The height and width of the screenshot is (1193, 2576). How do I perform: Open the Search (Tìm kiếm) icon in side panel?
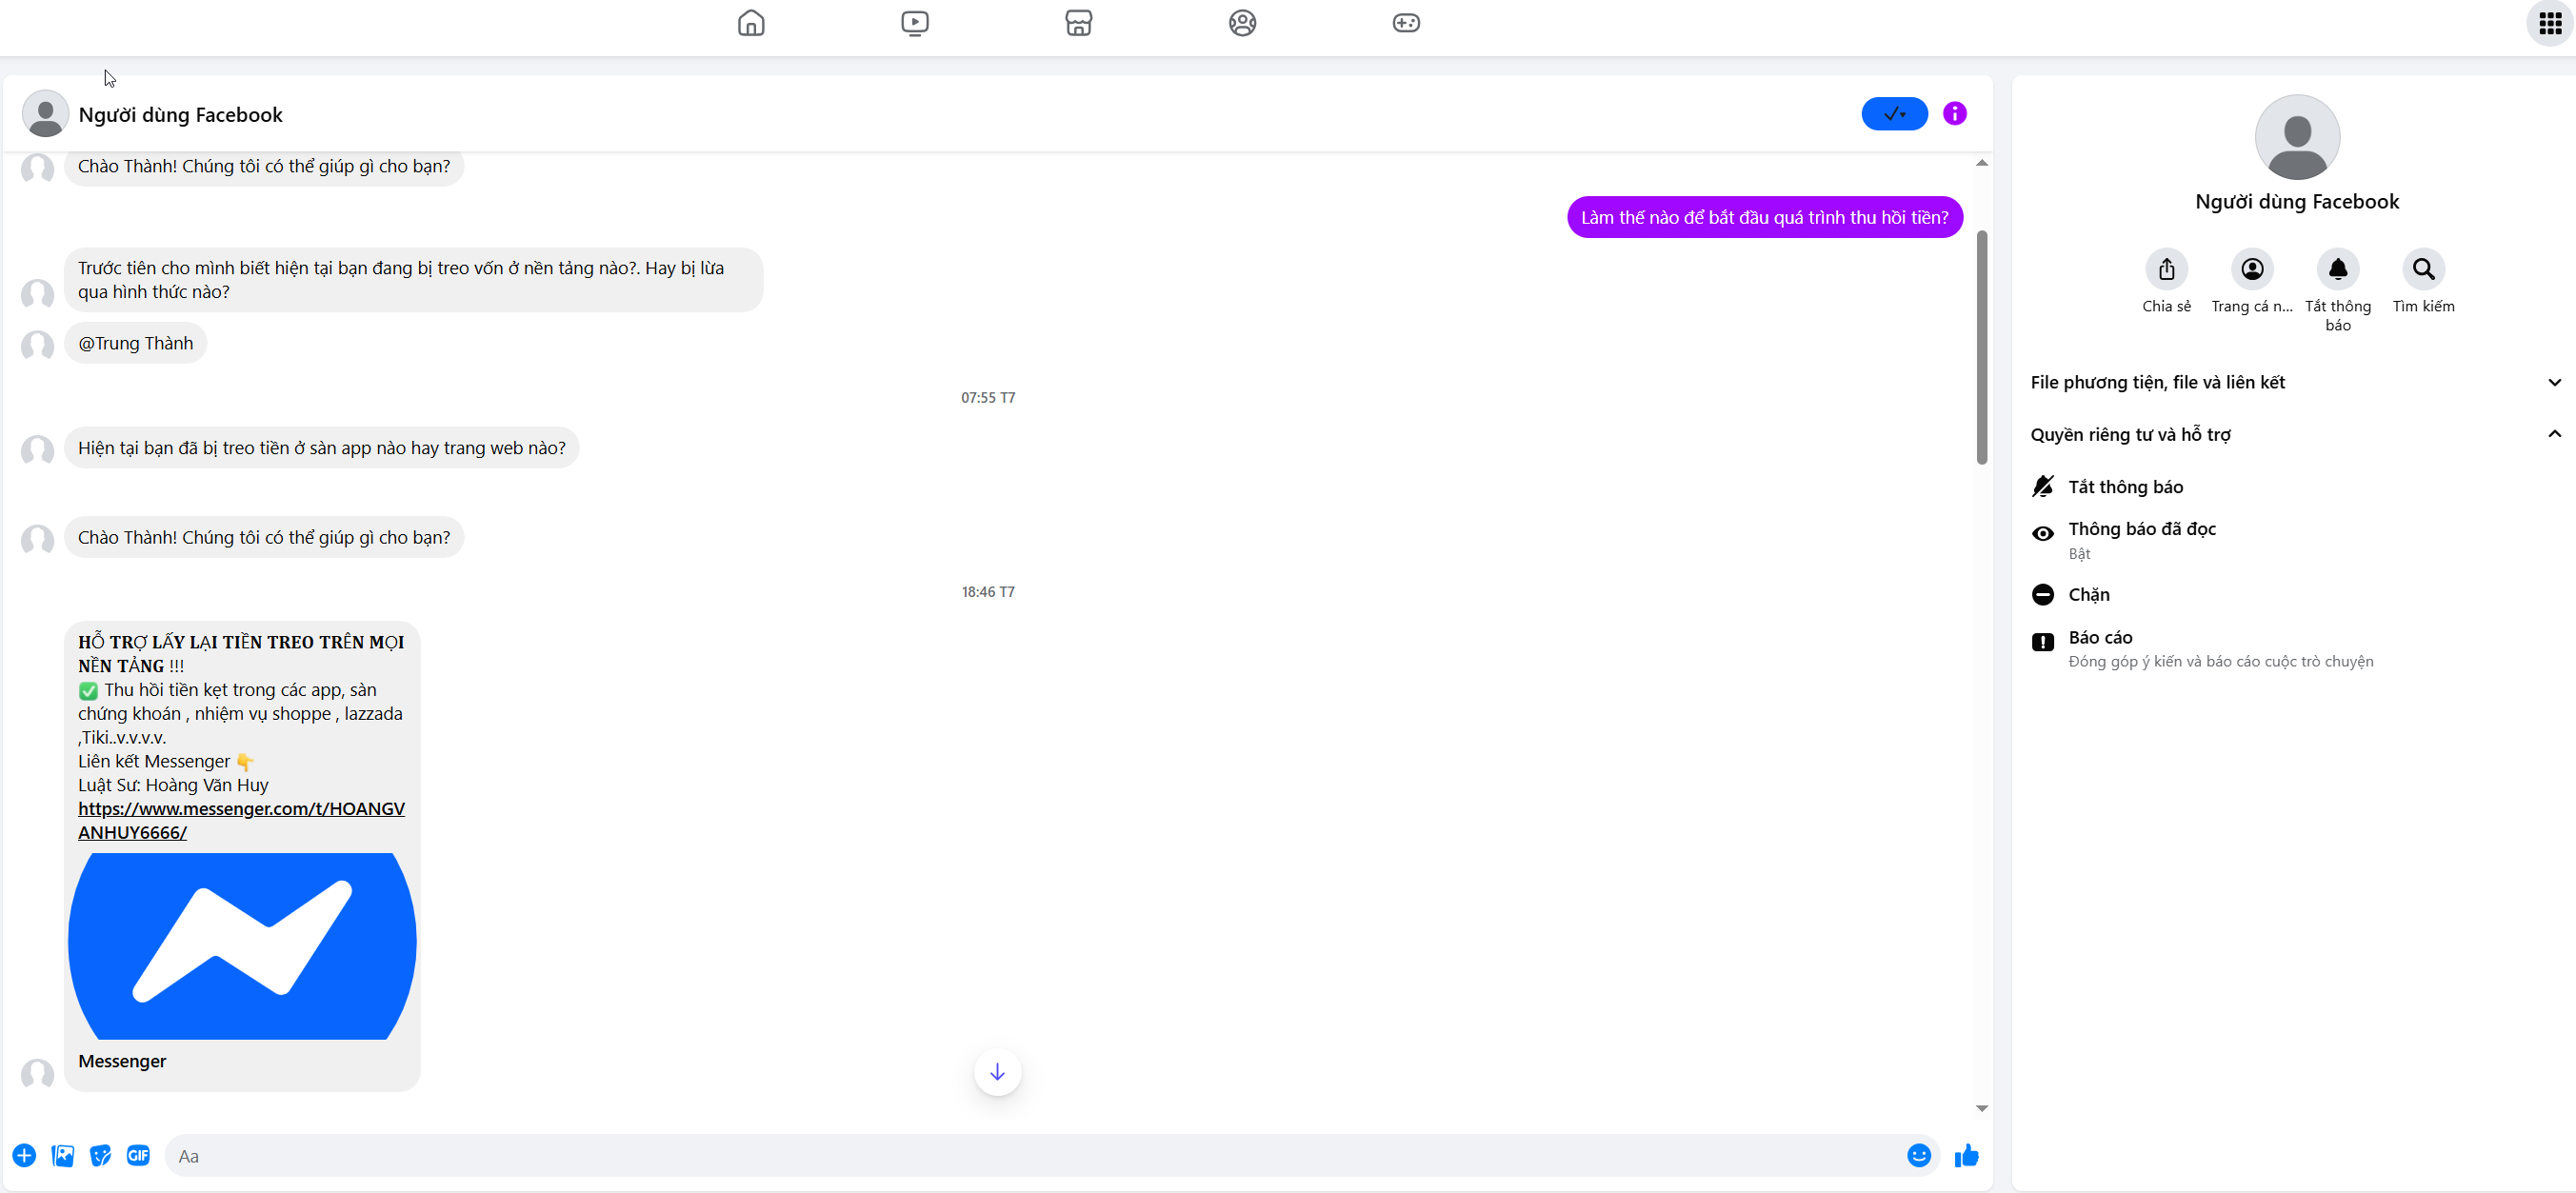(2423, 269)
